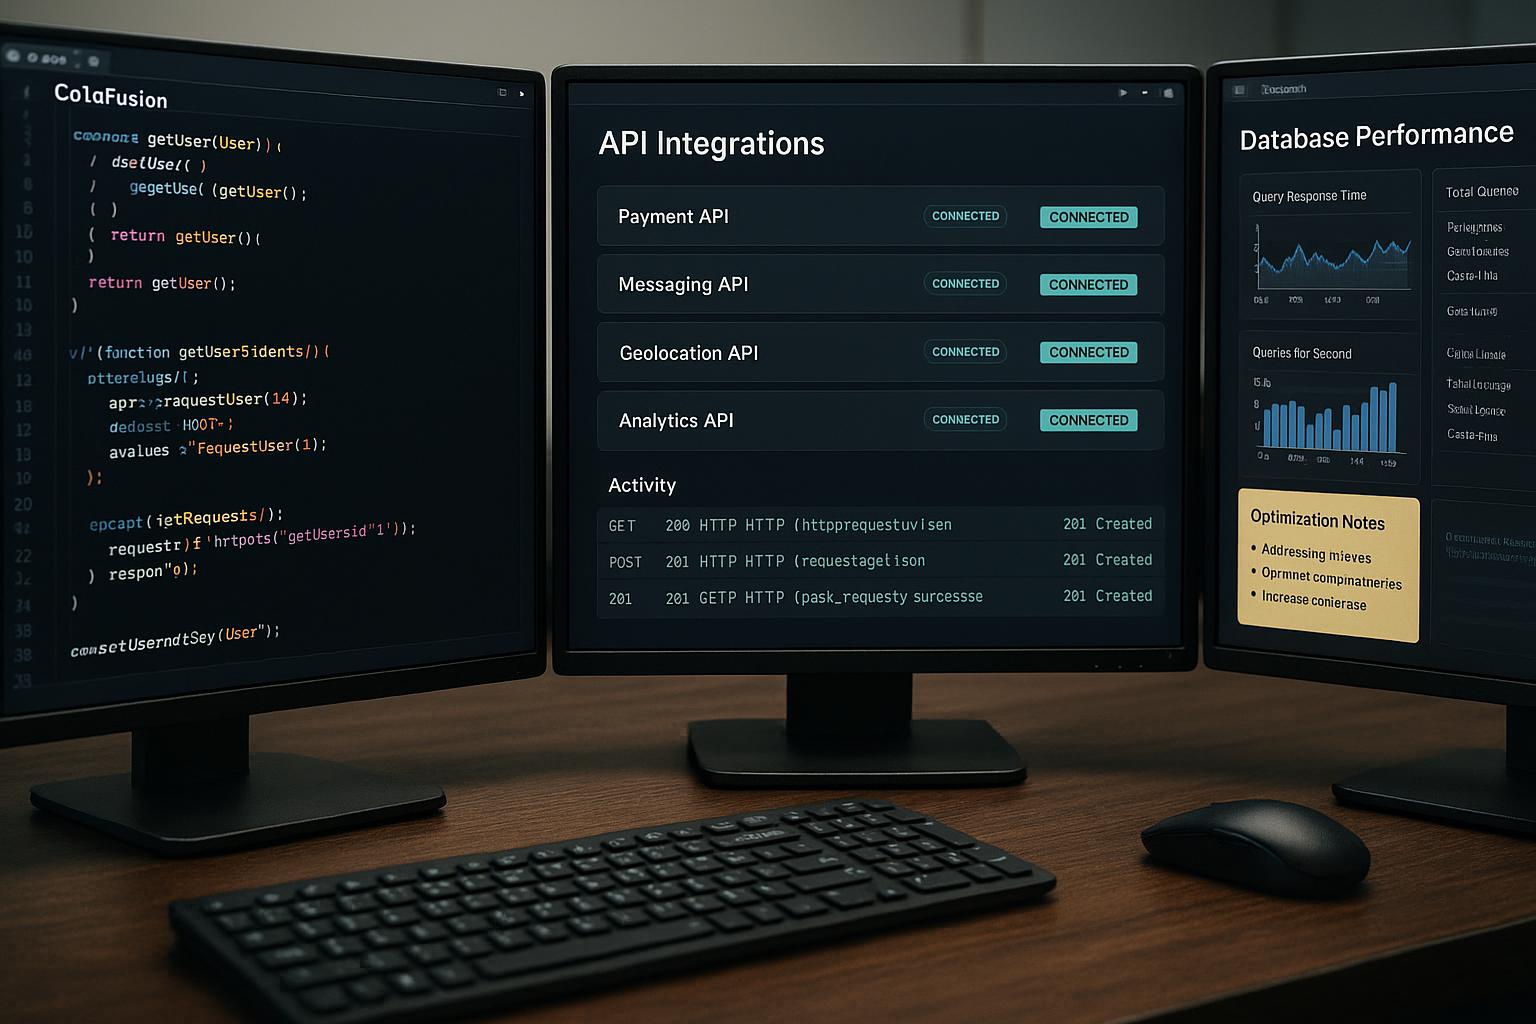Click the ColaFusion title in the code editor

click(x=110, y=96)
